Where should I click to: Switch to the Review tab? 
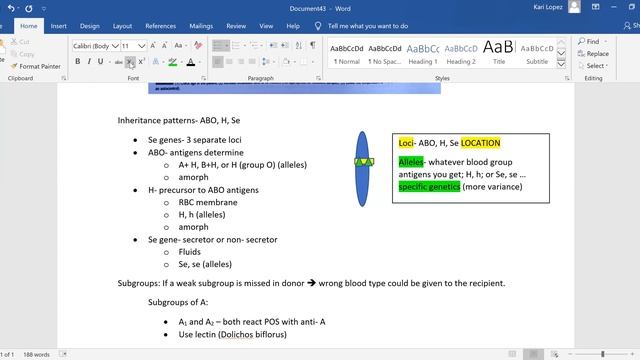(236, 26)
